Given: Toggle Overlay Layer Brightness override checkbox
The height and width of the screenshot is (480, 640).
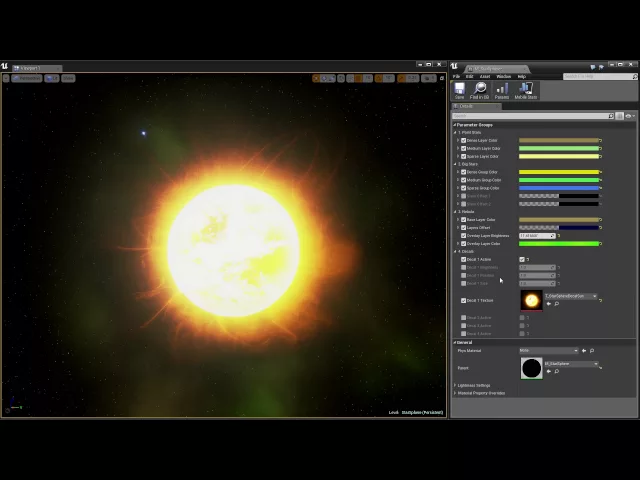Looking at the screenshot, I should coord(463,236).
